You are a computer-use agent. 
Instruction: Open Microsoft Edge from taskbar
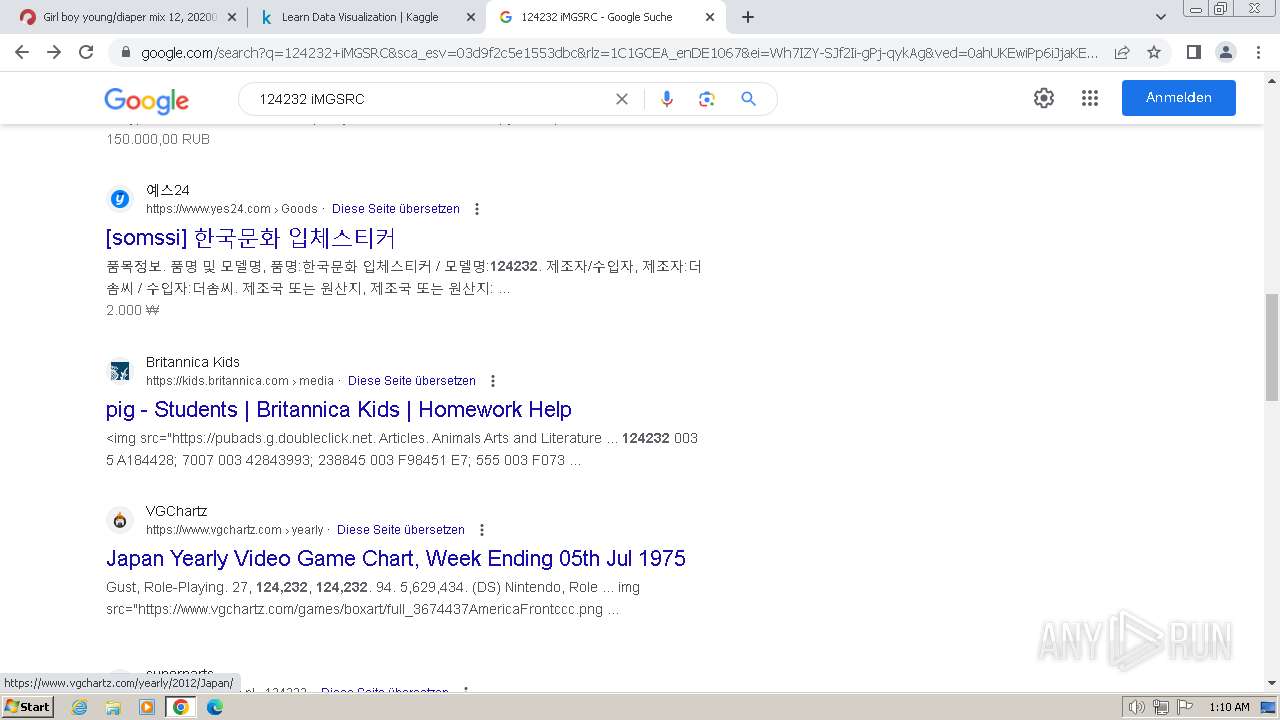214,707
